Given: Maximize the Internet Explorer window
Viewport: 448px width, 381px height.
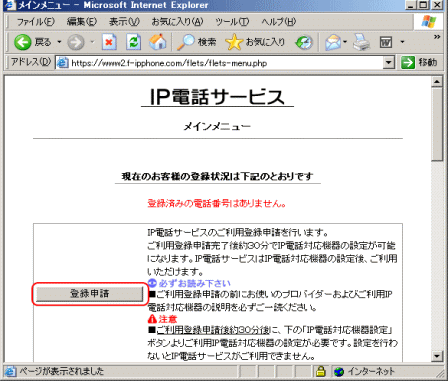Looking at the screenshot, I should (423, 5).
